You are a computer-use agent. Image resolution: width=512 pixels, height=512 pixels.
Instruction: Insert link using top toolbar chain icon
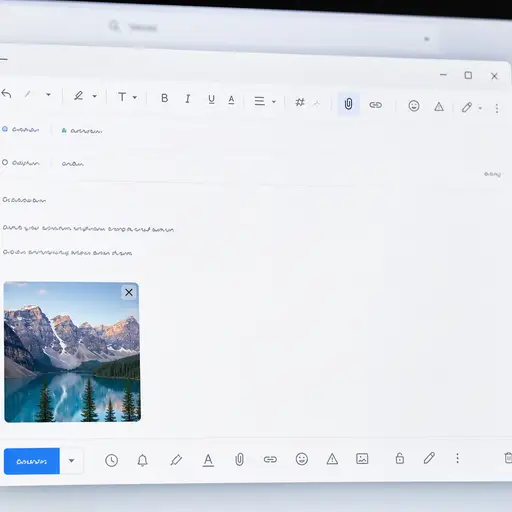tap(376, 105)
